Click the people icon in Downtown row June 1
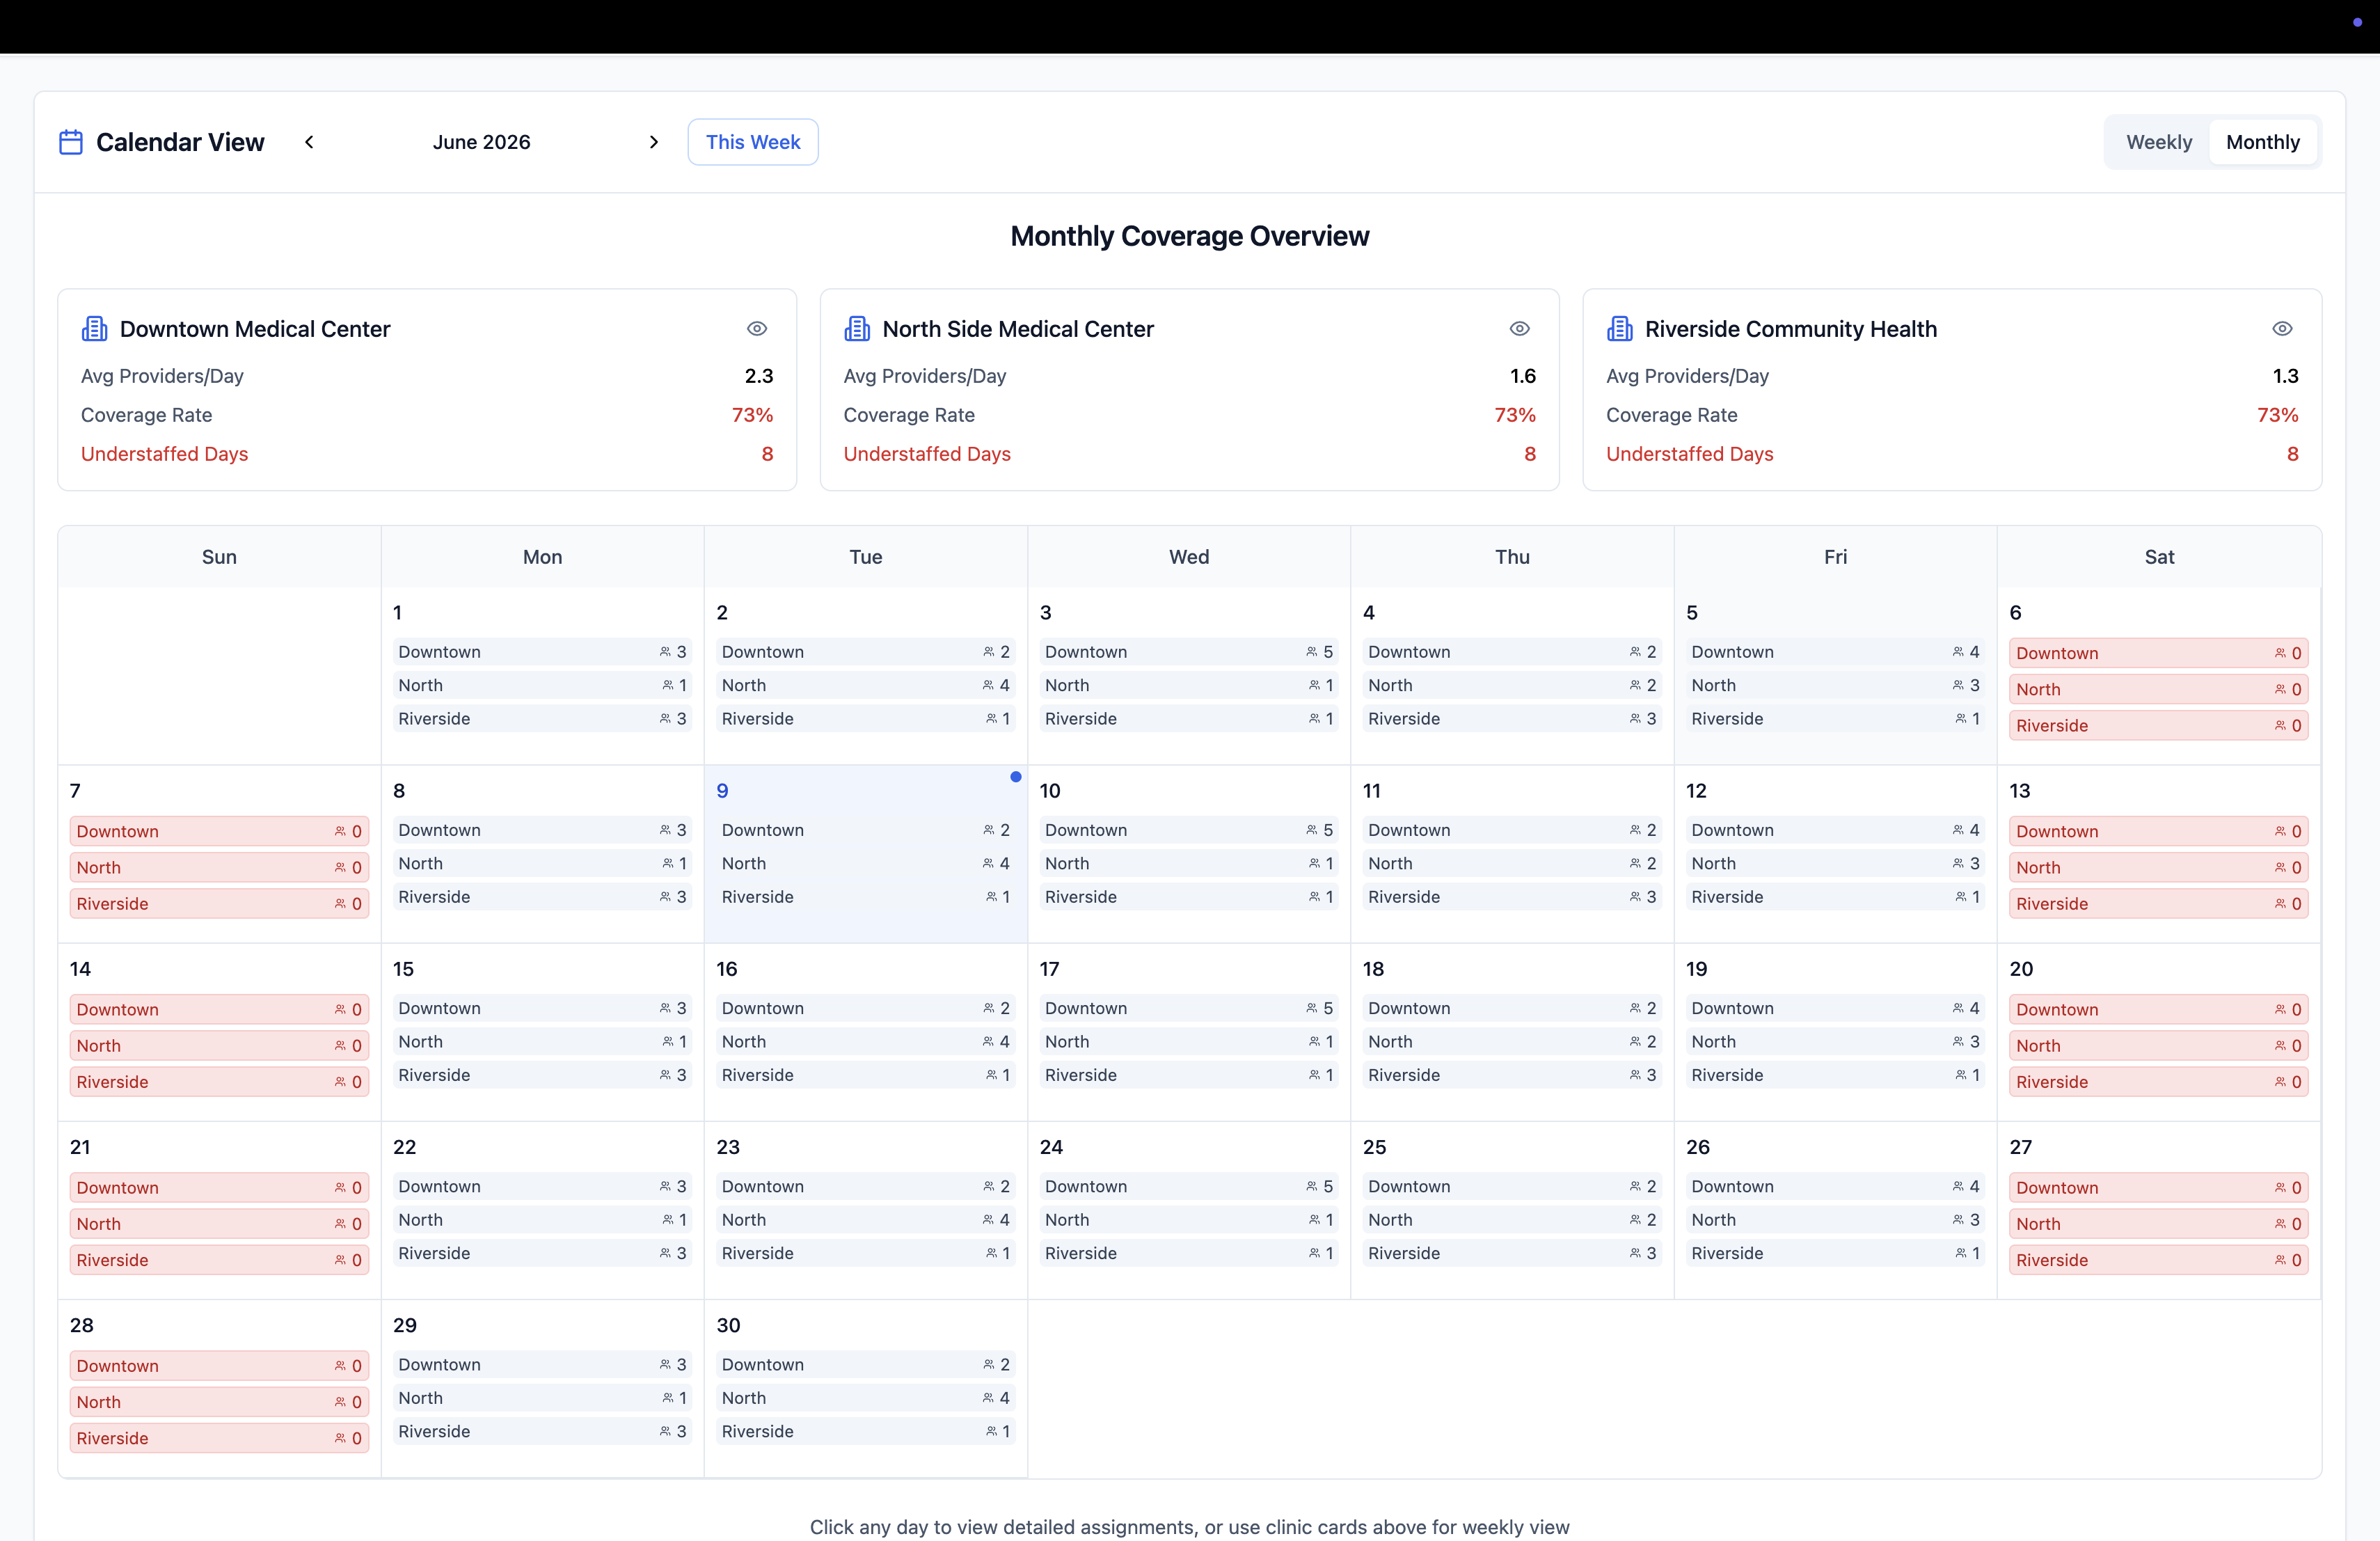This screenshot has width=2380, height=1541. coord(665,652)
